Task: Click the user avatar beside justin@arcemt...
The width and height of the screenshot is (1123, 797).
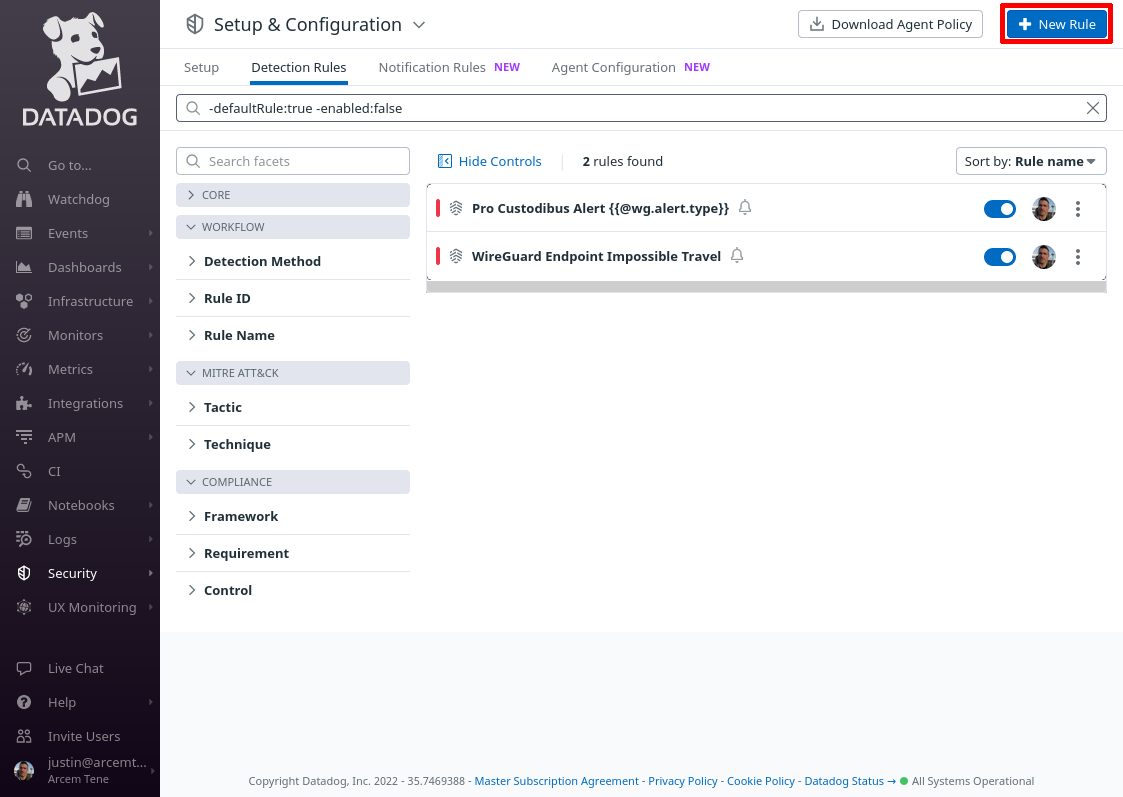Action: pos(24,771)
